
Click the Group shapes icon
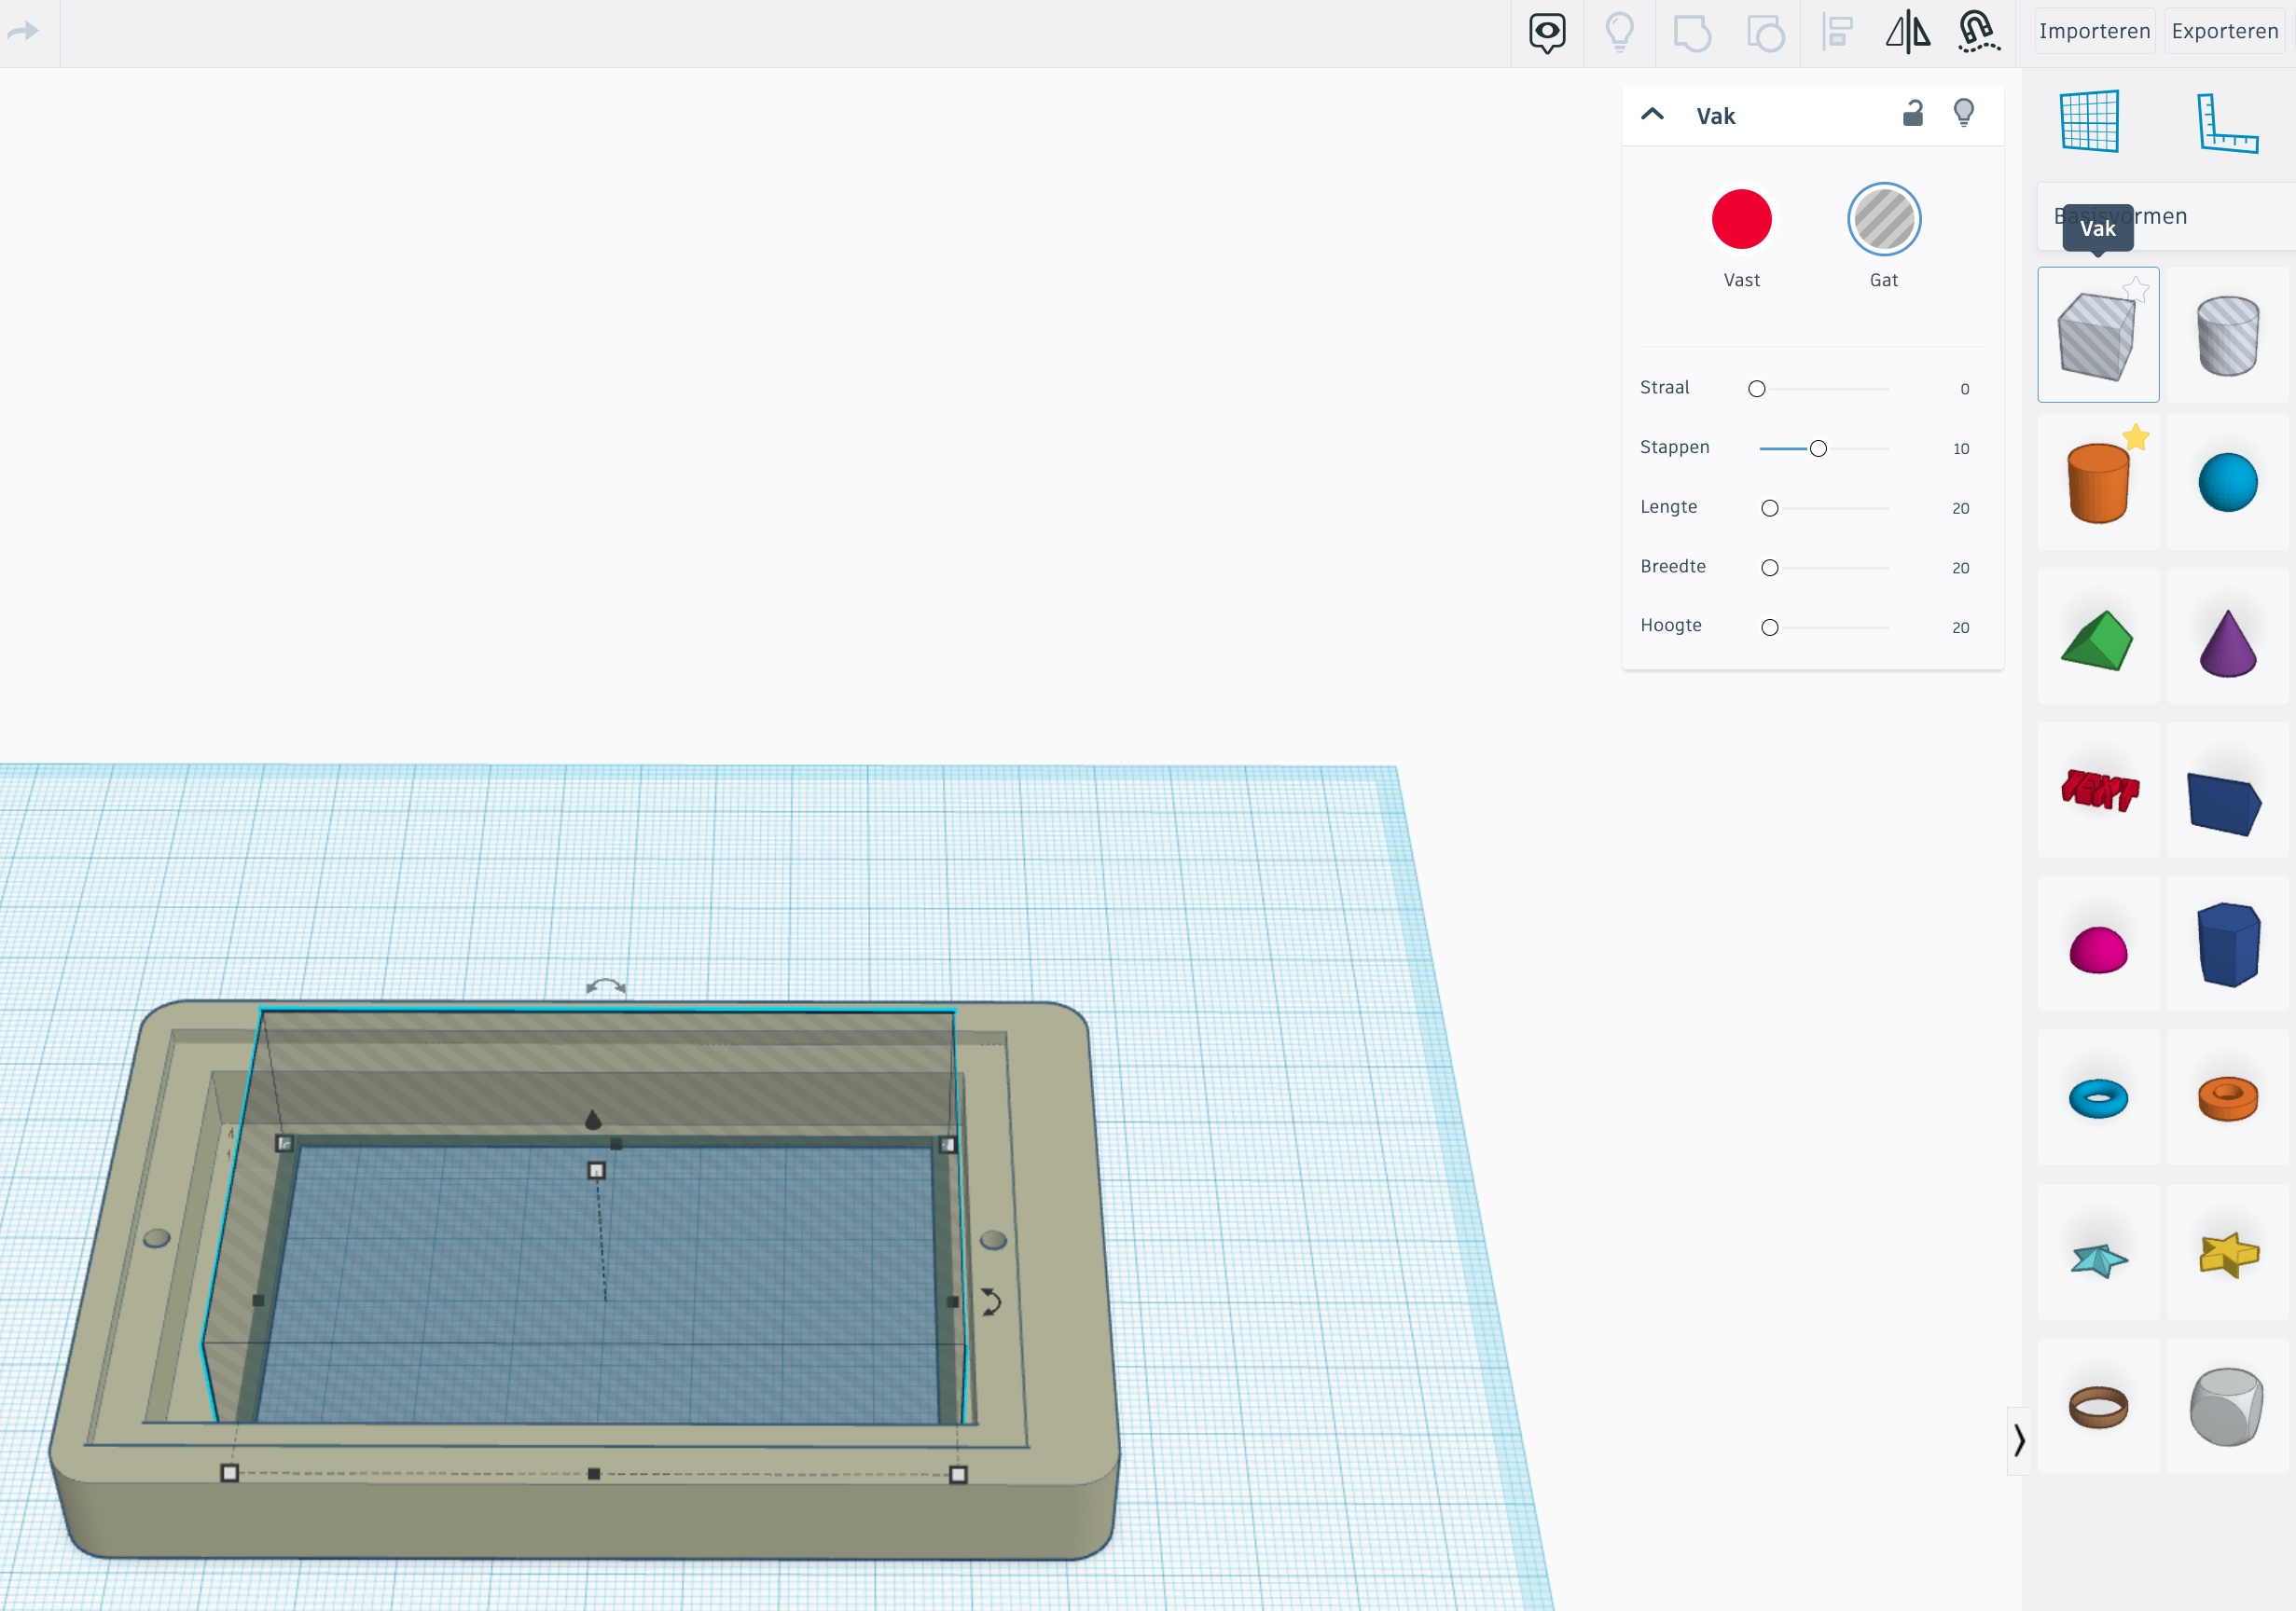click(1691, 33)
